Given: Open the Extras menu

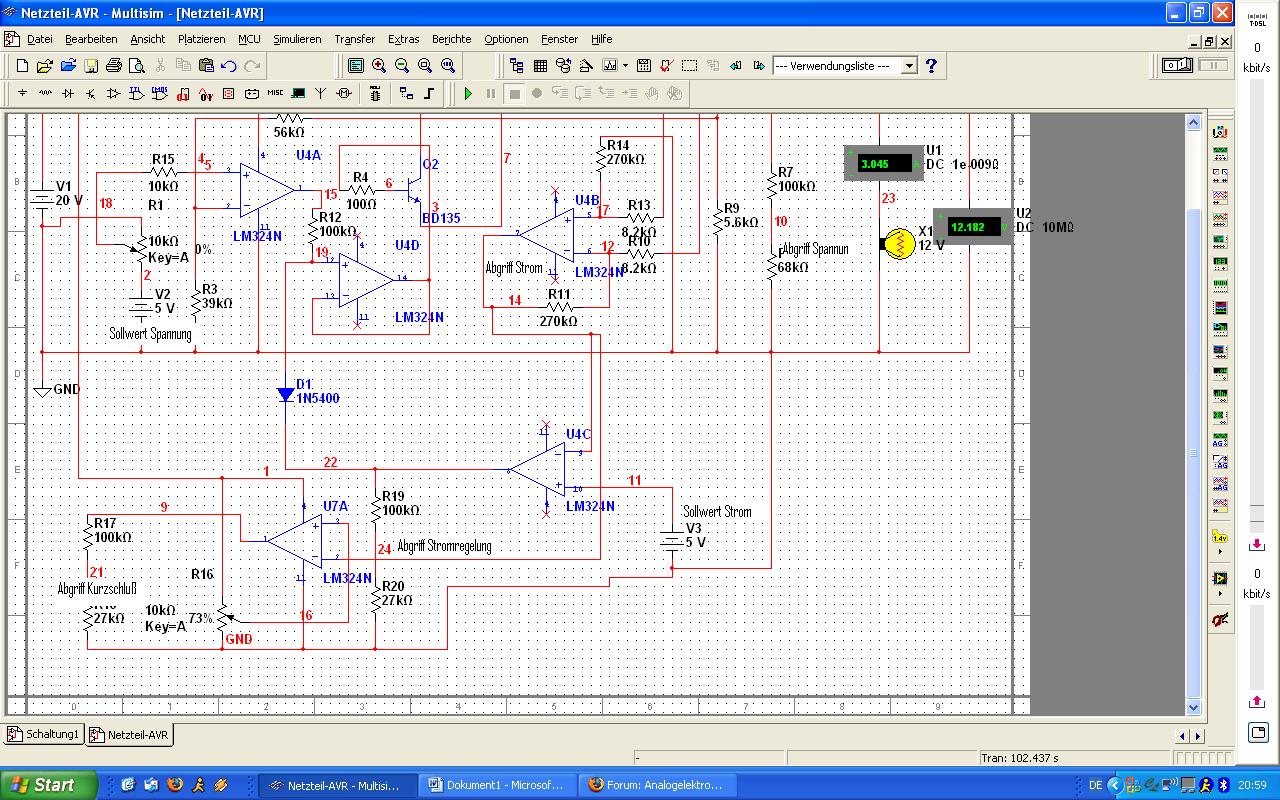Looking at the screenshot, I should pos(404,39).
